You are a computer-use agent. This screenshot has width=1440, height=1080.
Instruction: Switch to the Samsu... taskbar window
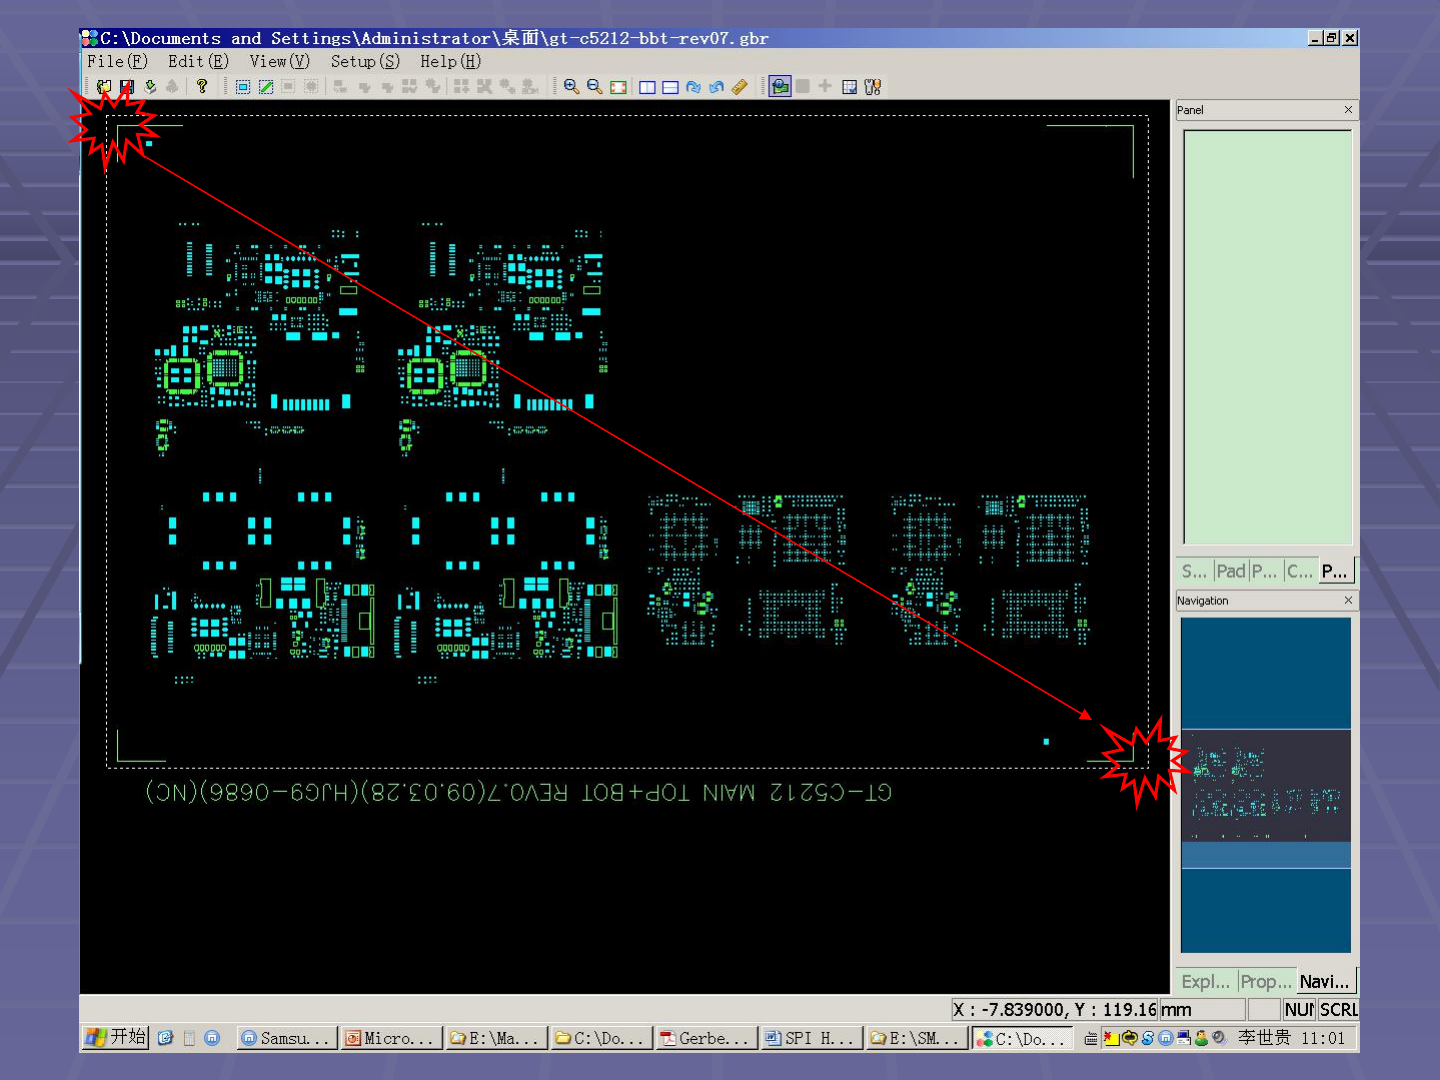click(286, 1038)
